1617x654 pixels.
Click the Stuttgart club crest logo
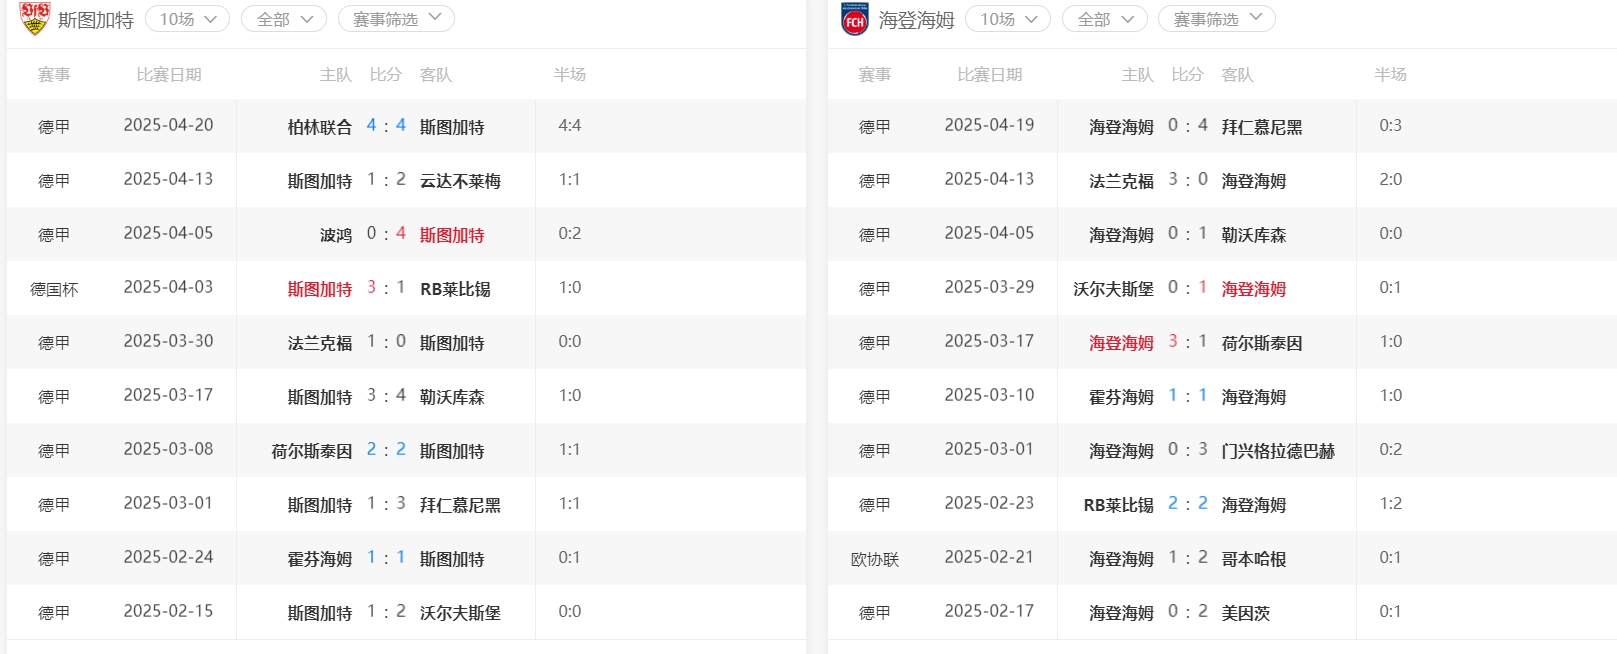click(35, 18)
